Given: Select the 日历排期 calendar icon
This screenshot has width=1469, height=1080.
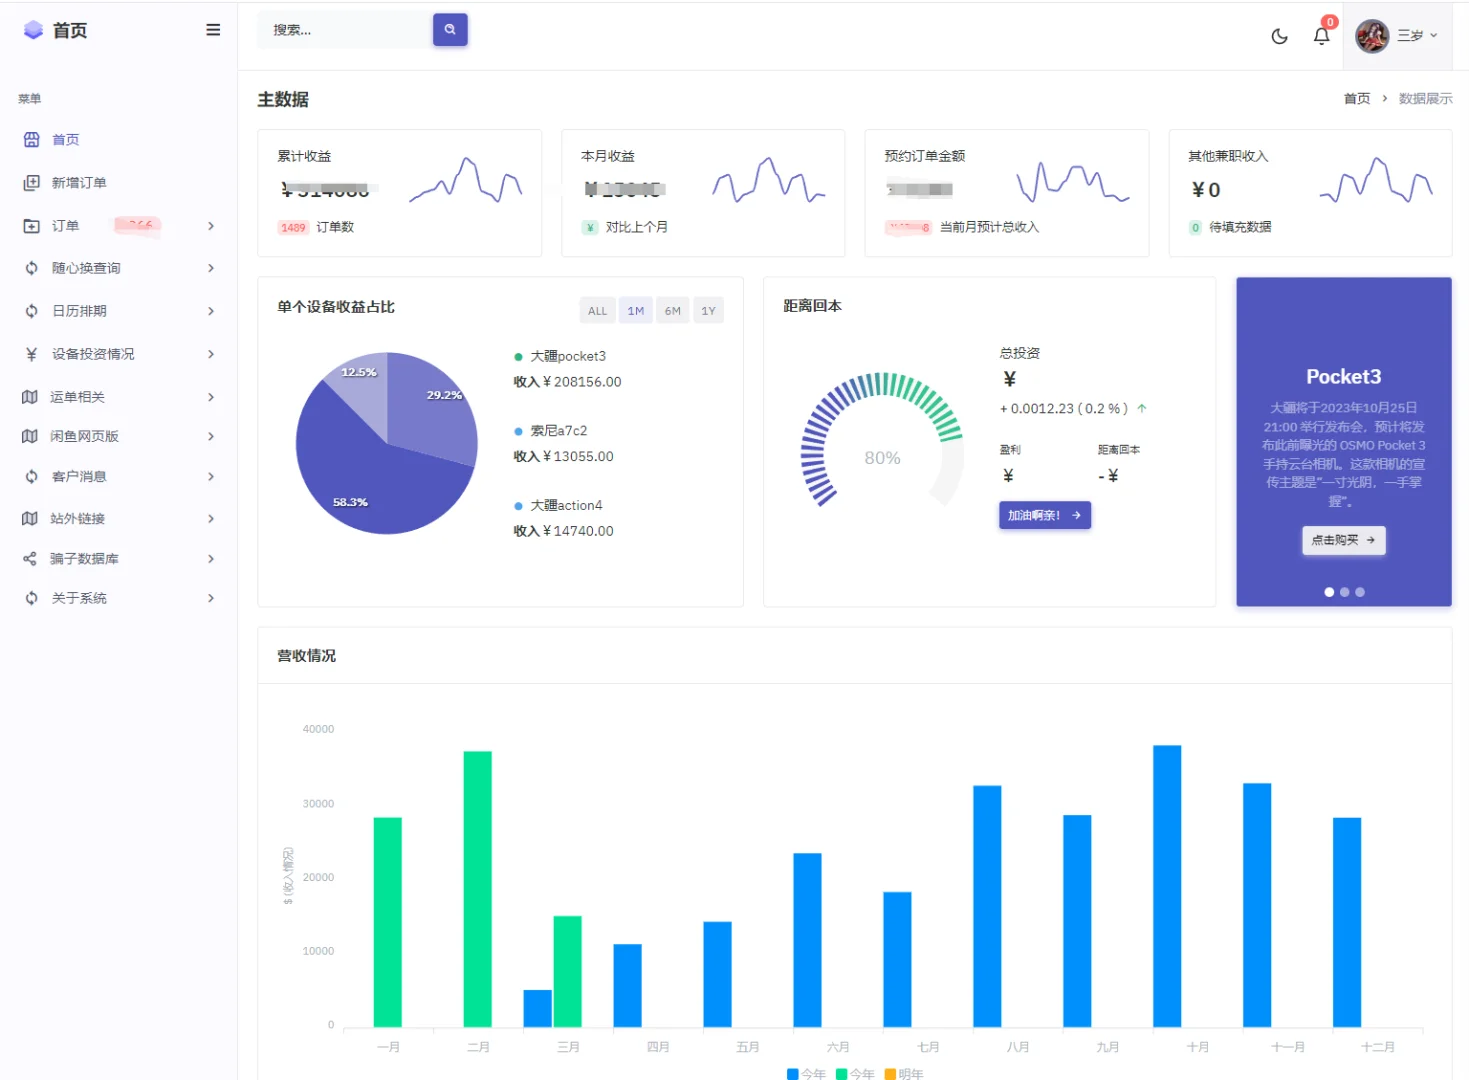Looking at the screenshot, I should [31, 311].
